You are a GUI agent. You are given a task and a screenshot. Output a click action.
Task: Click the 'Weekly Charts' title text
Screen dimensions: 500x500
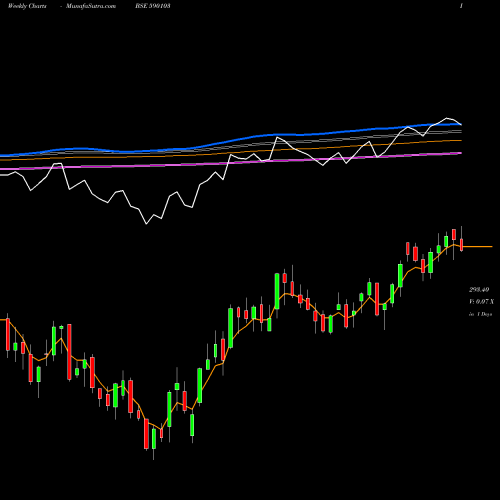point(27,6)
